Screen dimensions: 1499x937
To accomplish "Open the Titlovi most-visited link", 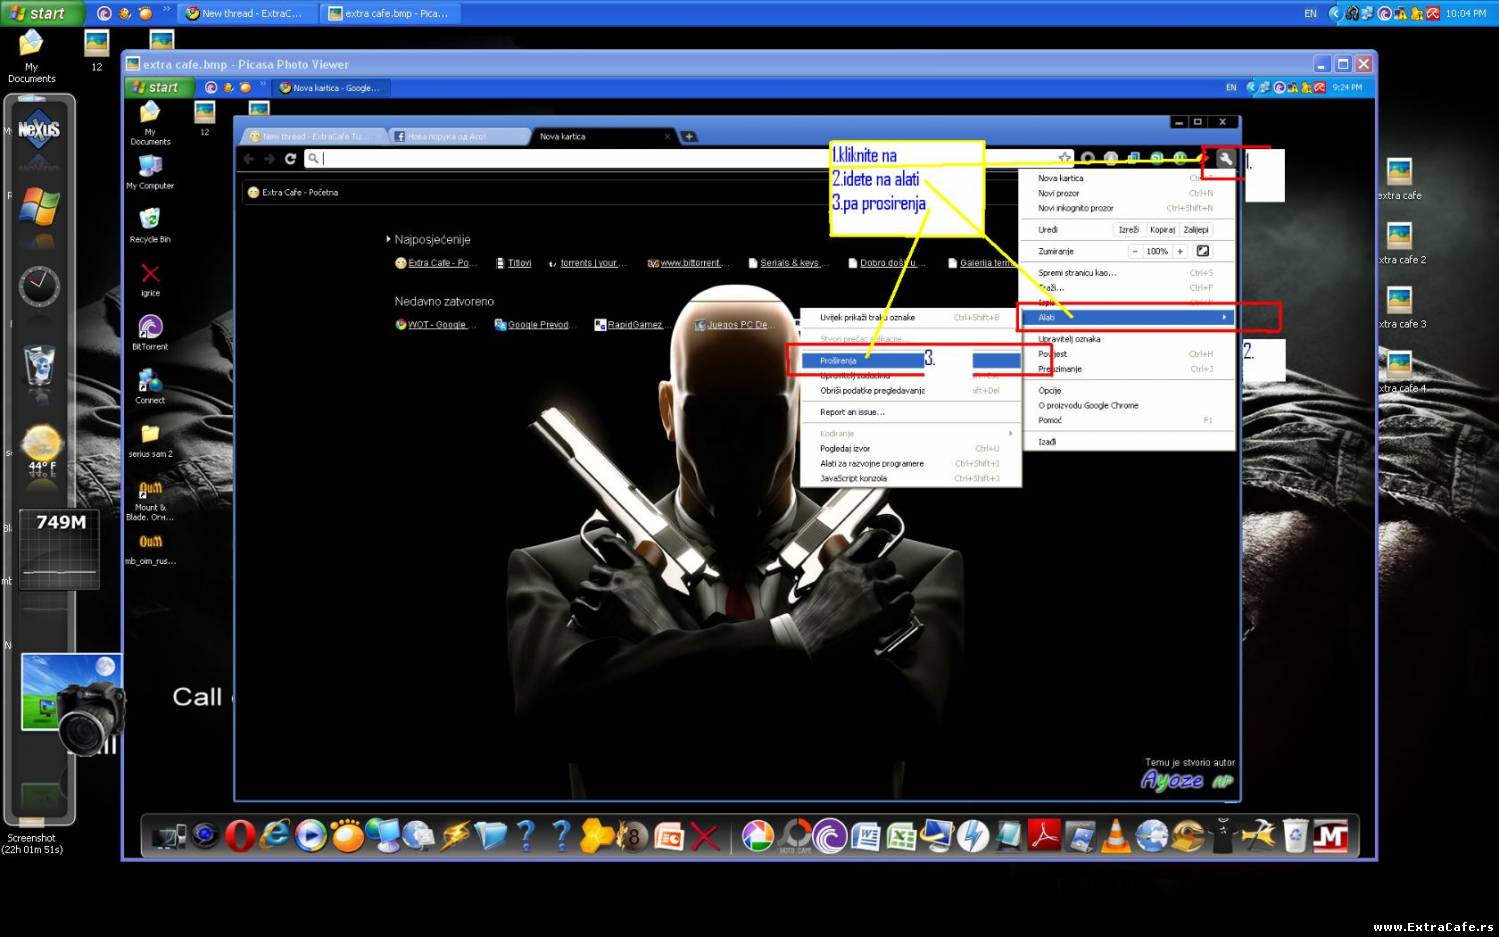I will [x=514, y=263].
